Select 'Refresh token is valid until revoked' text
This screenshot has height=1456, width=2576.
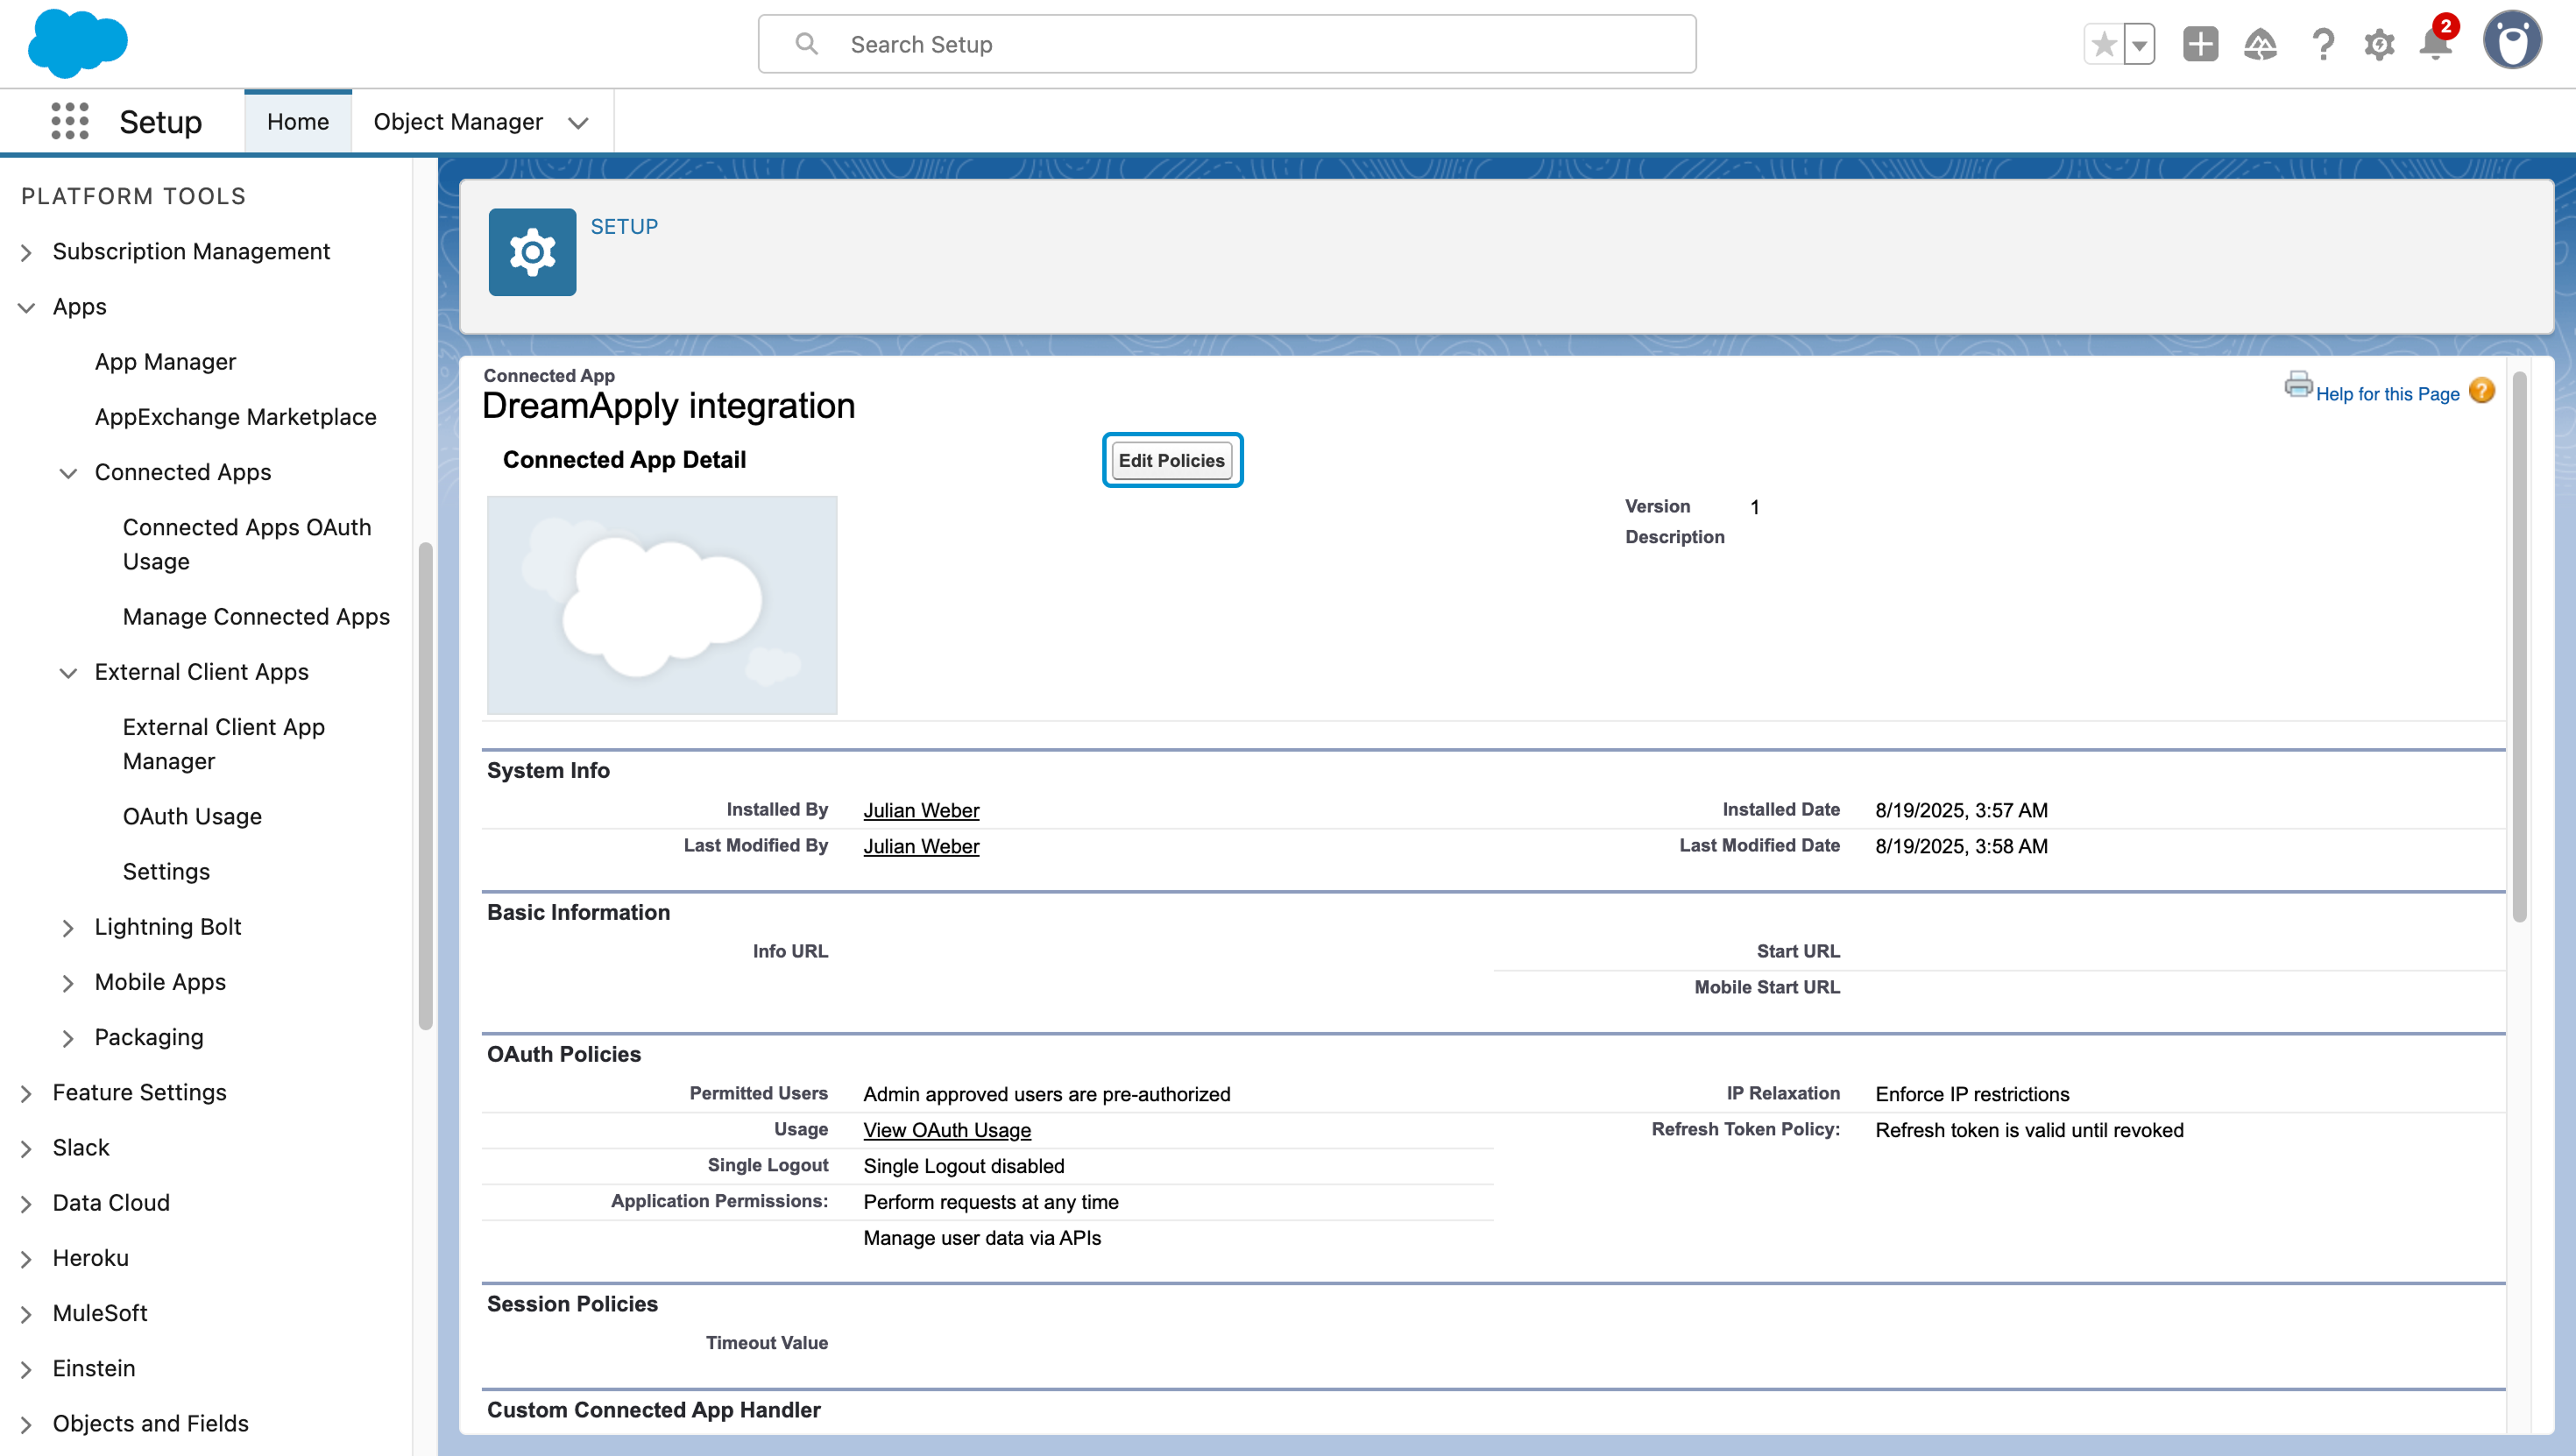coord(2029,1130)
